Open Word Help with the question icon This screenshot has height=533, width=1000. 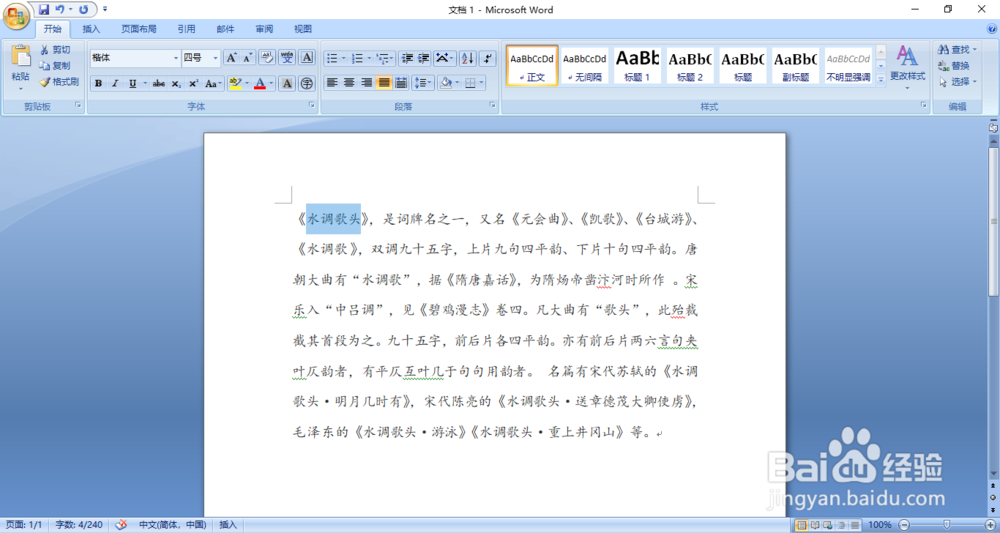click(992, 29)
